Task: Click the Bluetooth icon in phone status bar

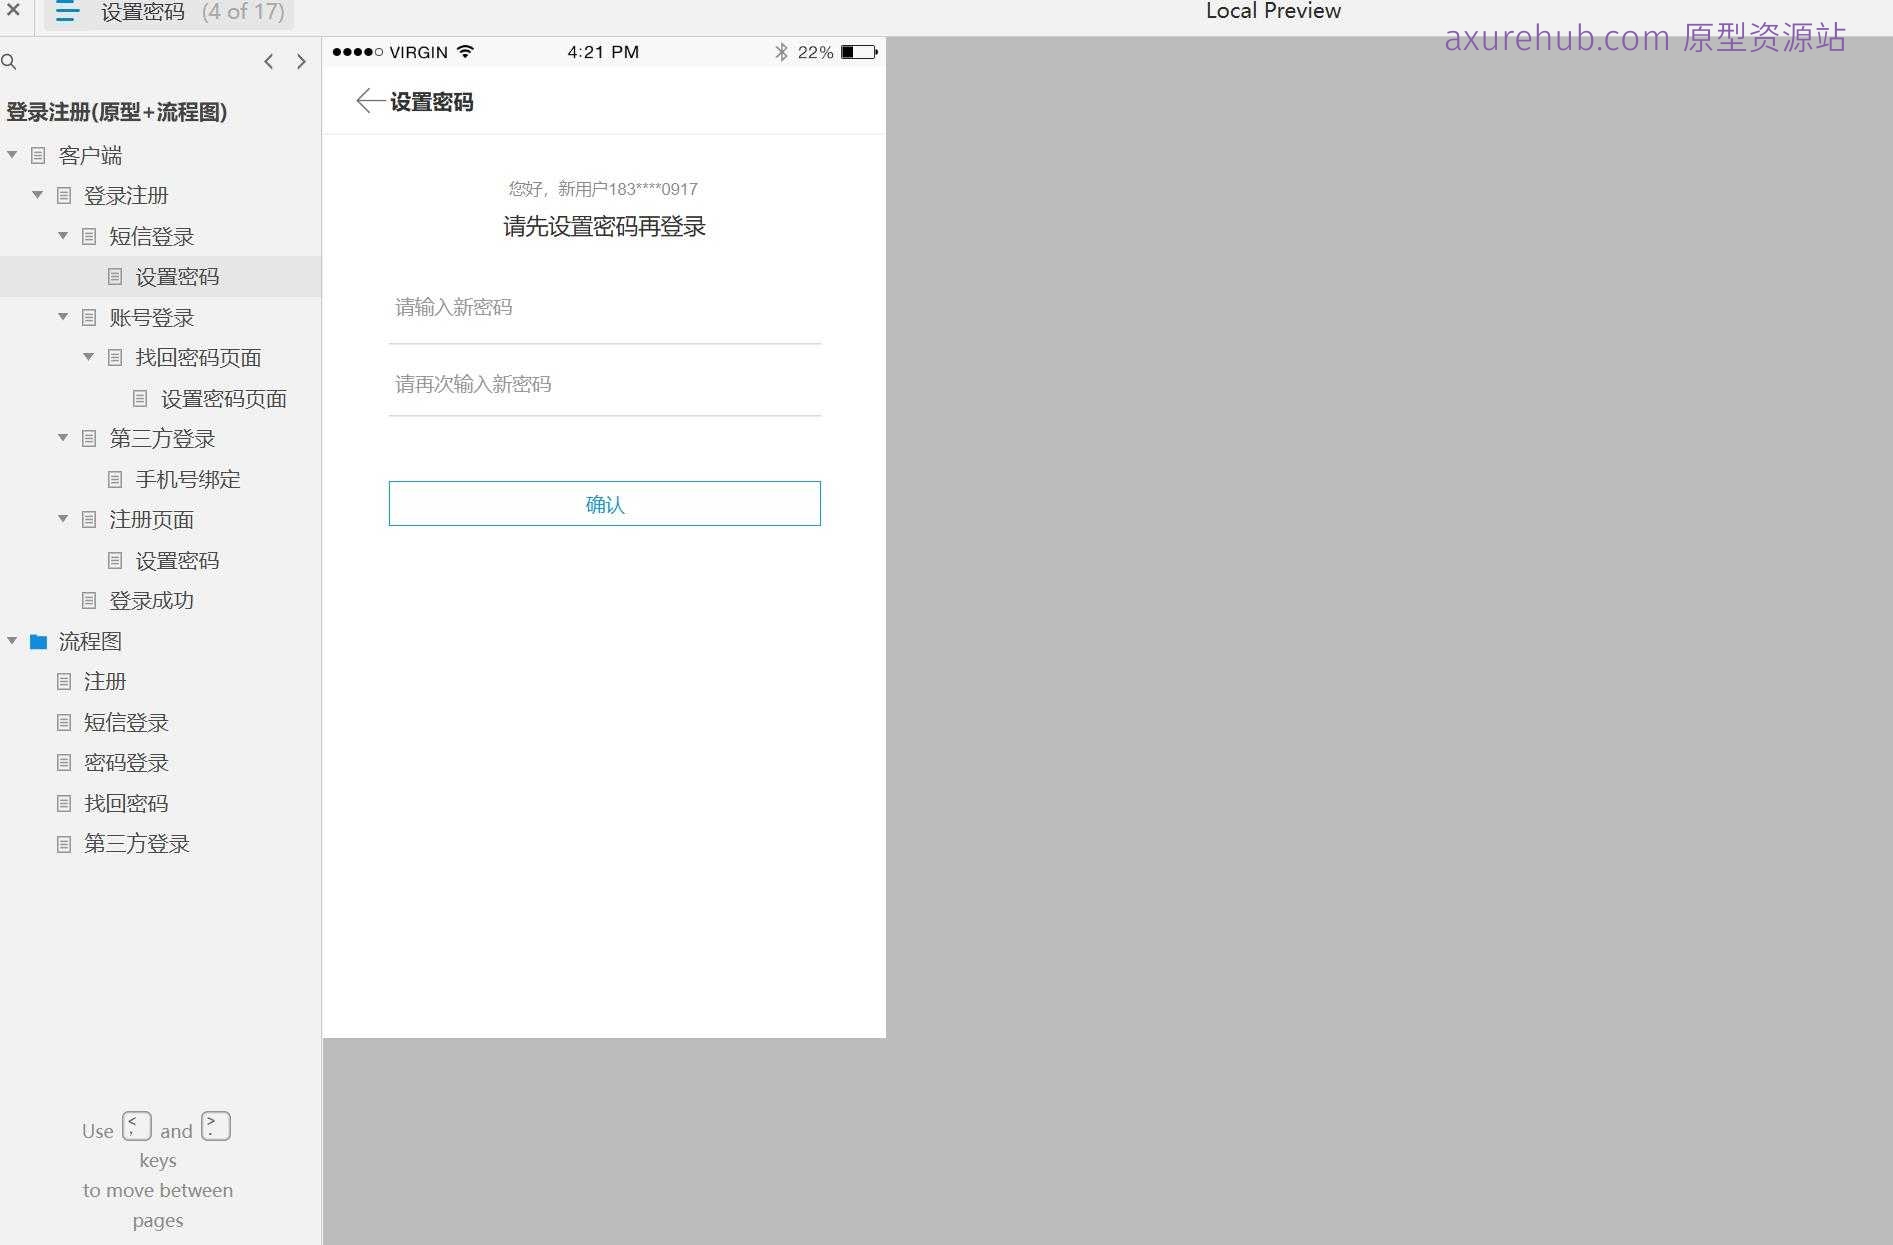Action: (782, 52)
